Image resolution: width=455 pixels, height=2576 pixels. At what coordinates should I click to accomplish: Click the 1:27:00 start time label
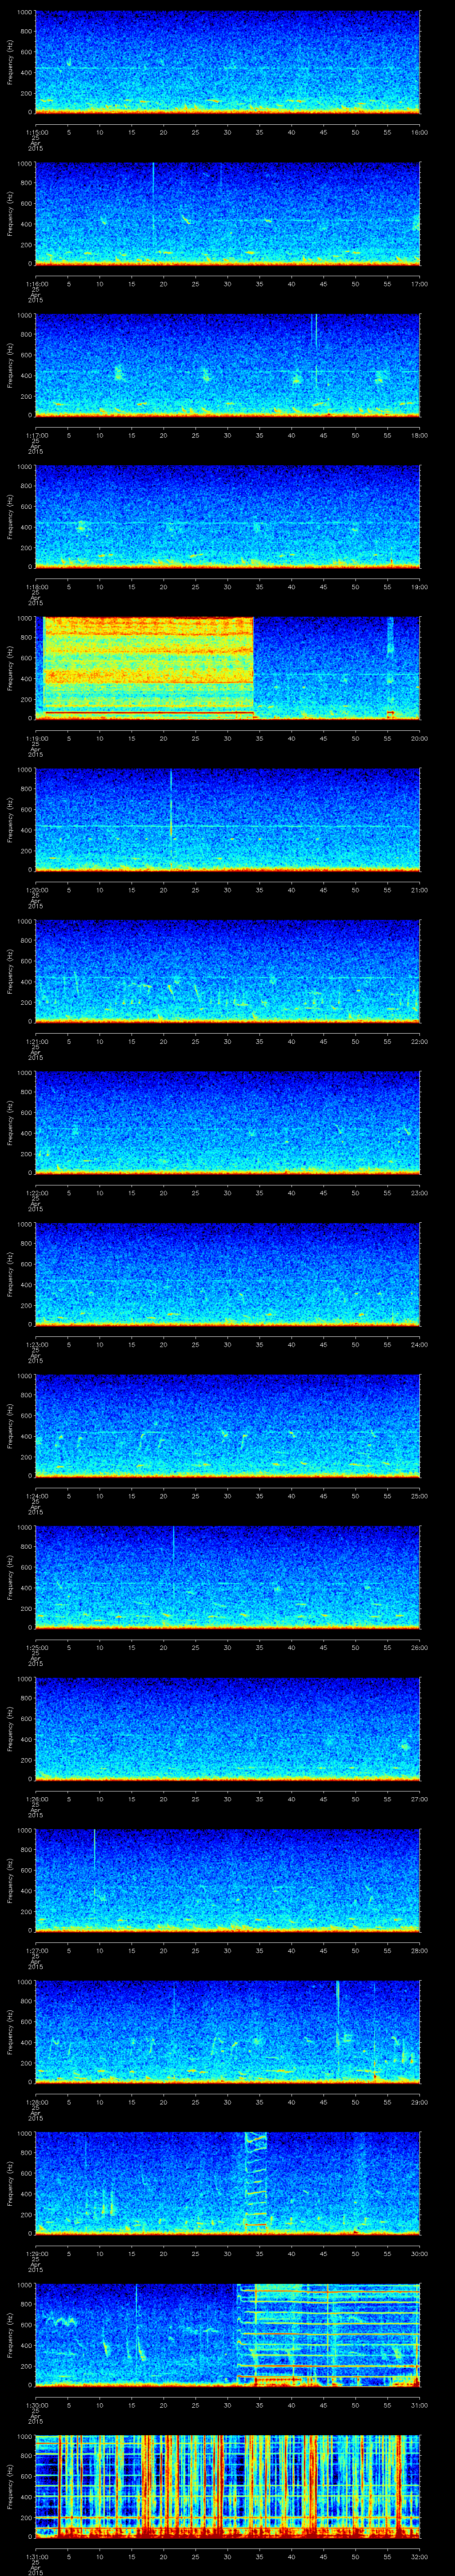pyautogui.click(x=36, y=1950)
